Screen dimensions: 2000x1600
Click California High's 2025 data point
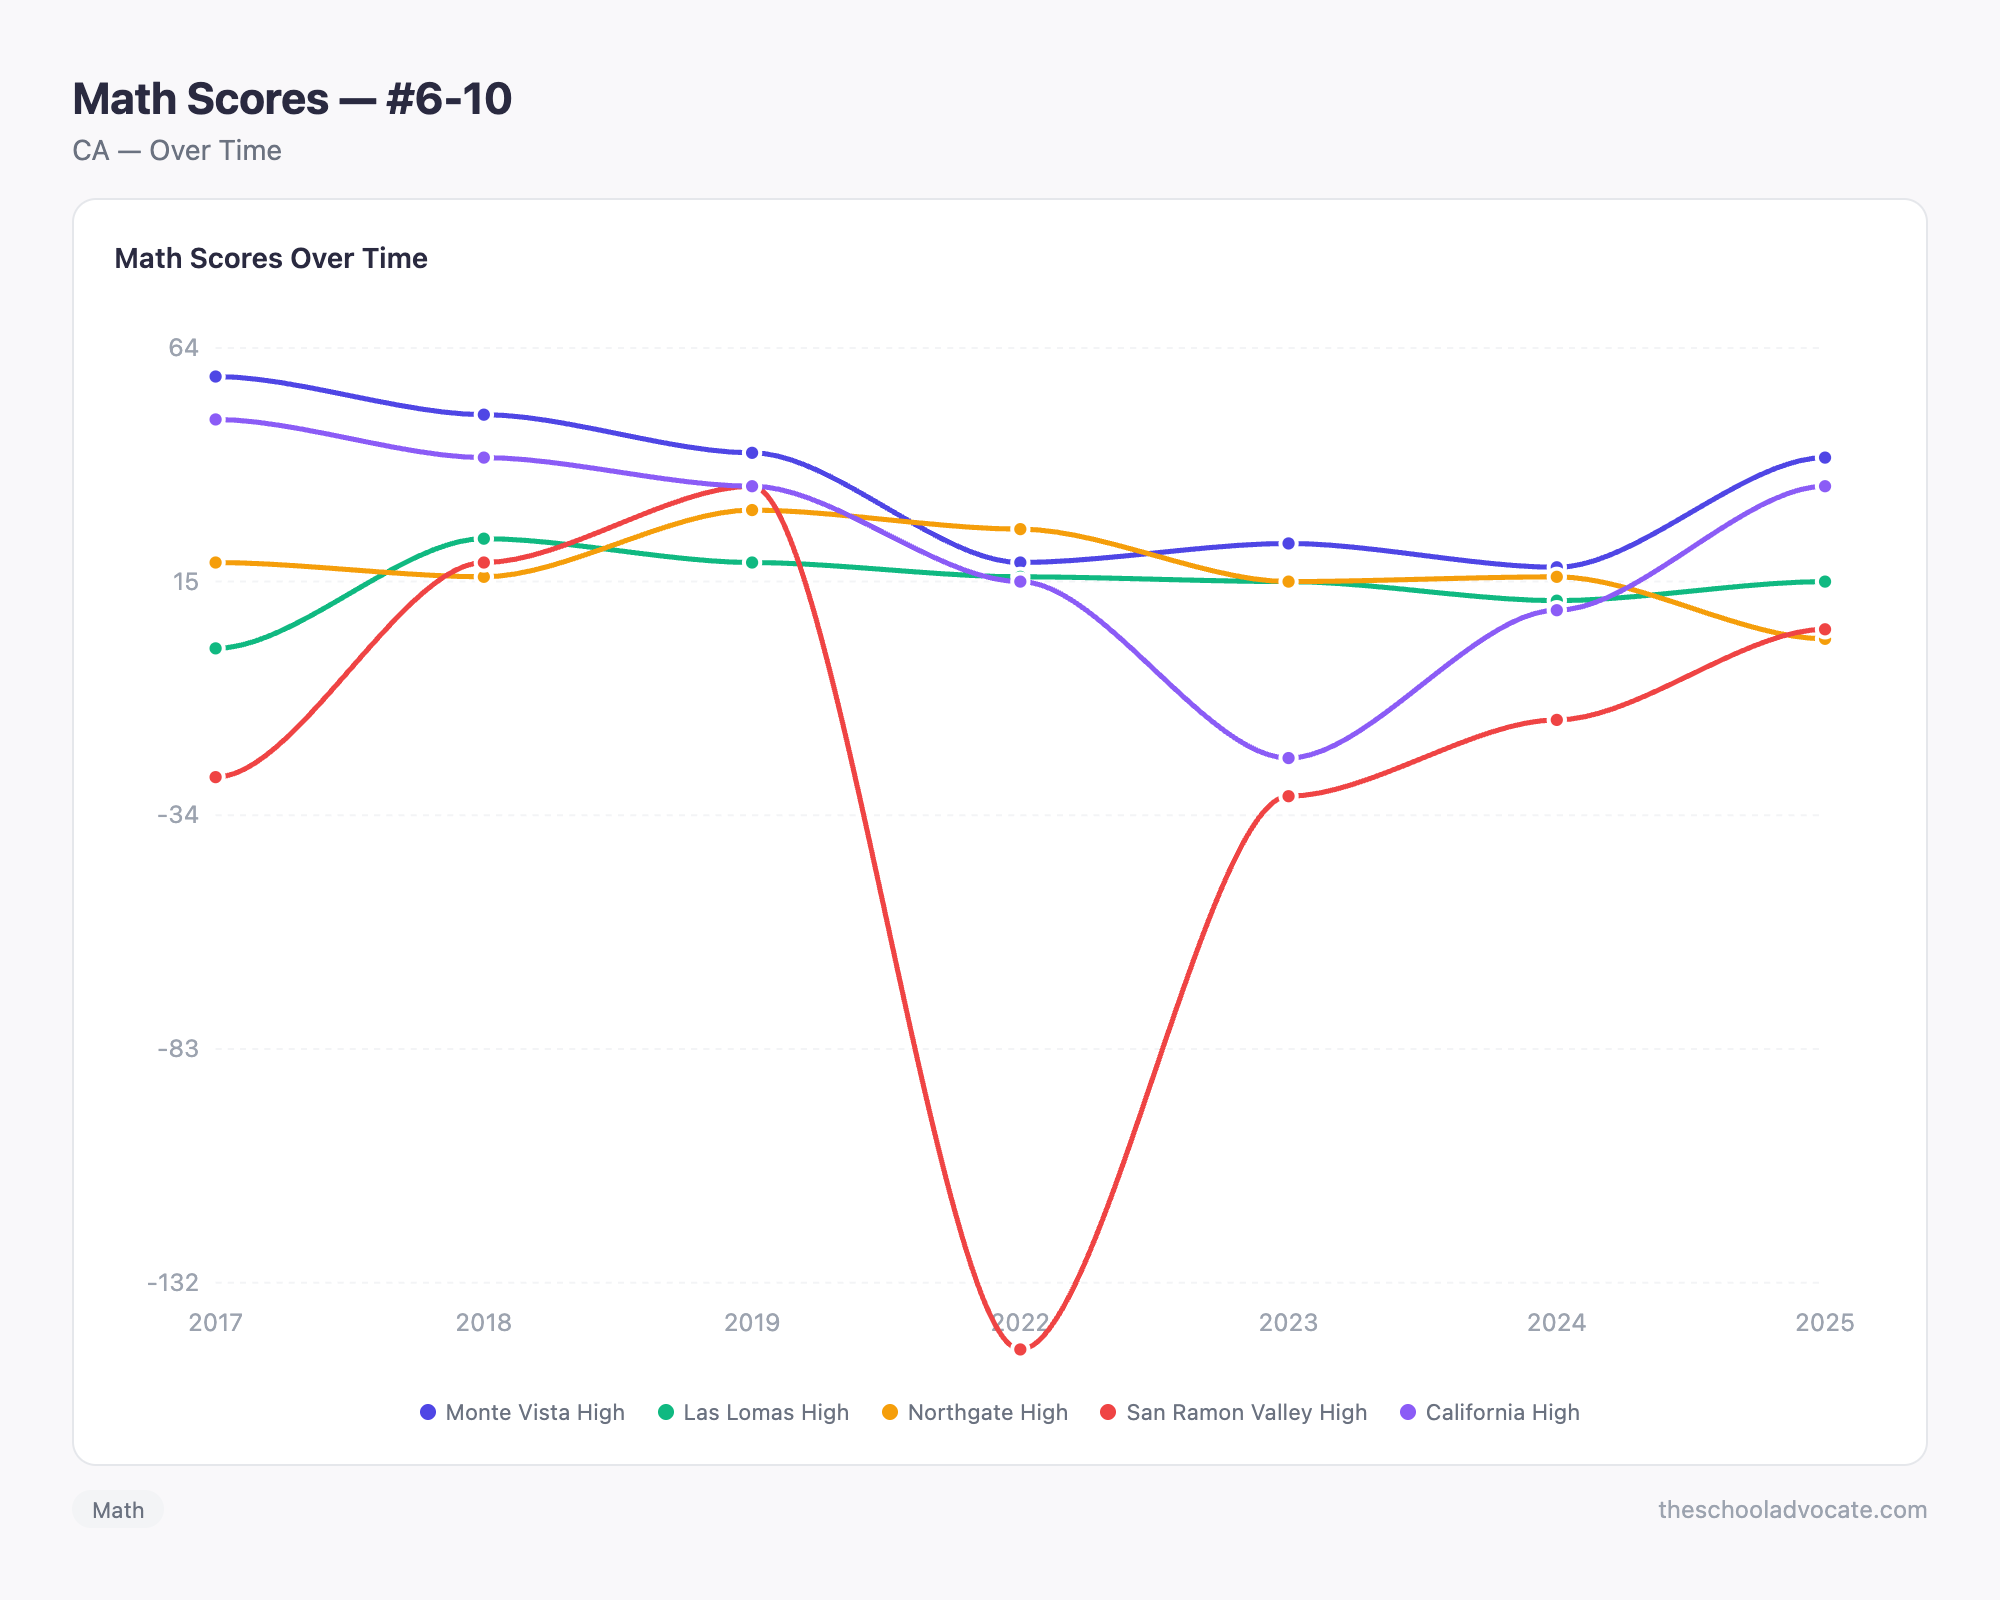(x=1824, y=486)
